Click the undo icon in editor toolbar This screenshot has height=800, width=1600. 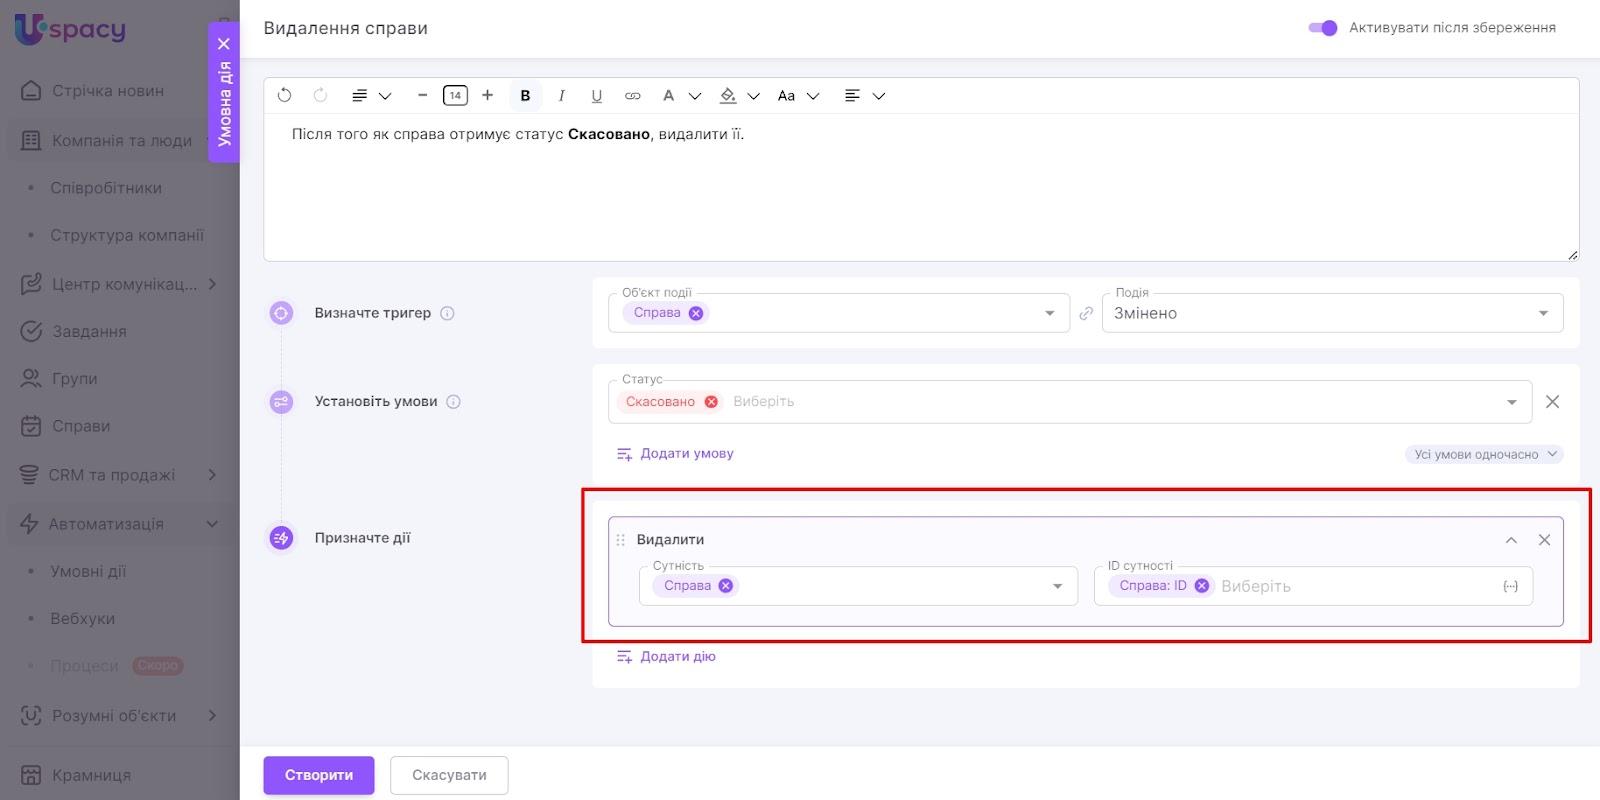pyautogui.click(x=284, y=96)
